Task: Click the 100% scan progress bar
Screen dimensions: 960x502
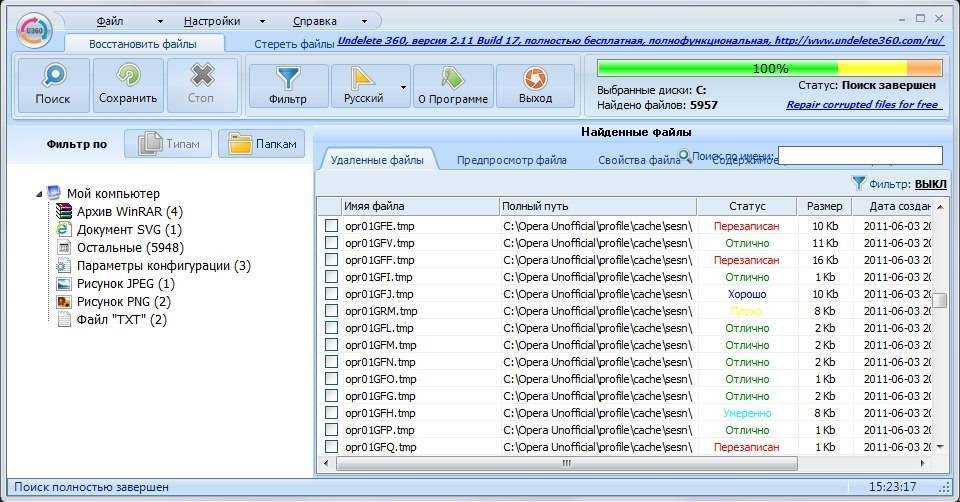Action: (x=770, y=68)
